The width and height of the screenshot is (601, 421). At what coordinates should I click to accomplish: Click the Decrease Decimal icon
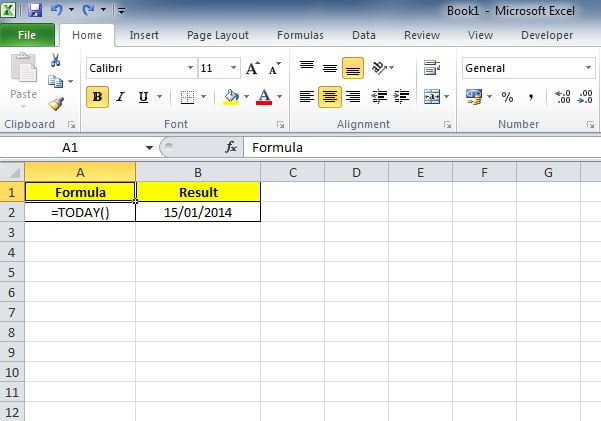pyautogui.click(x=585, y=97)
